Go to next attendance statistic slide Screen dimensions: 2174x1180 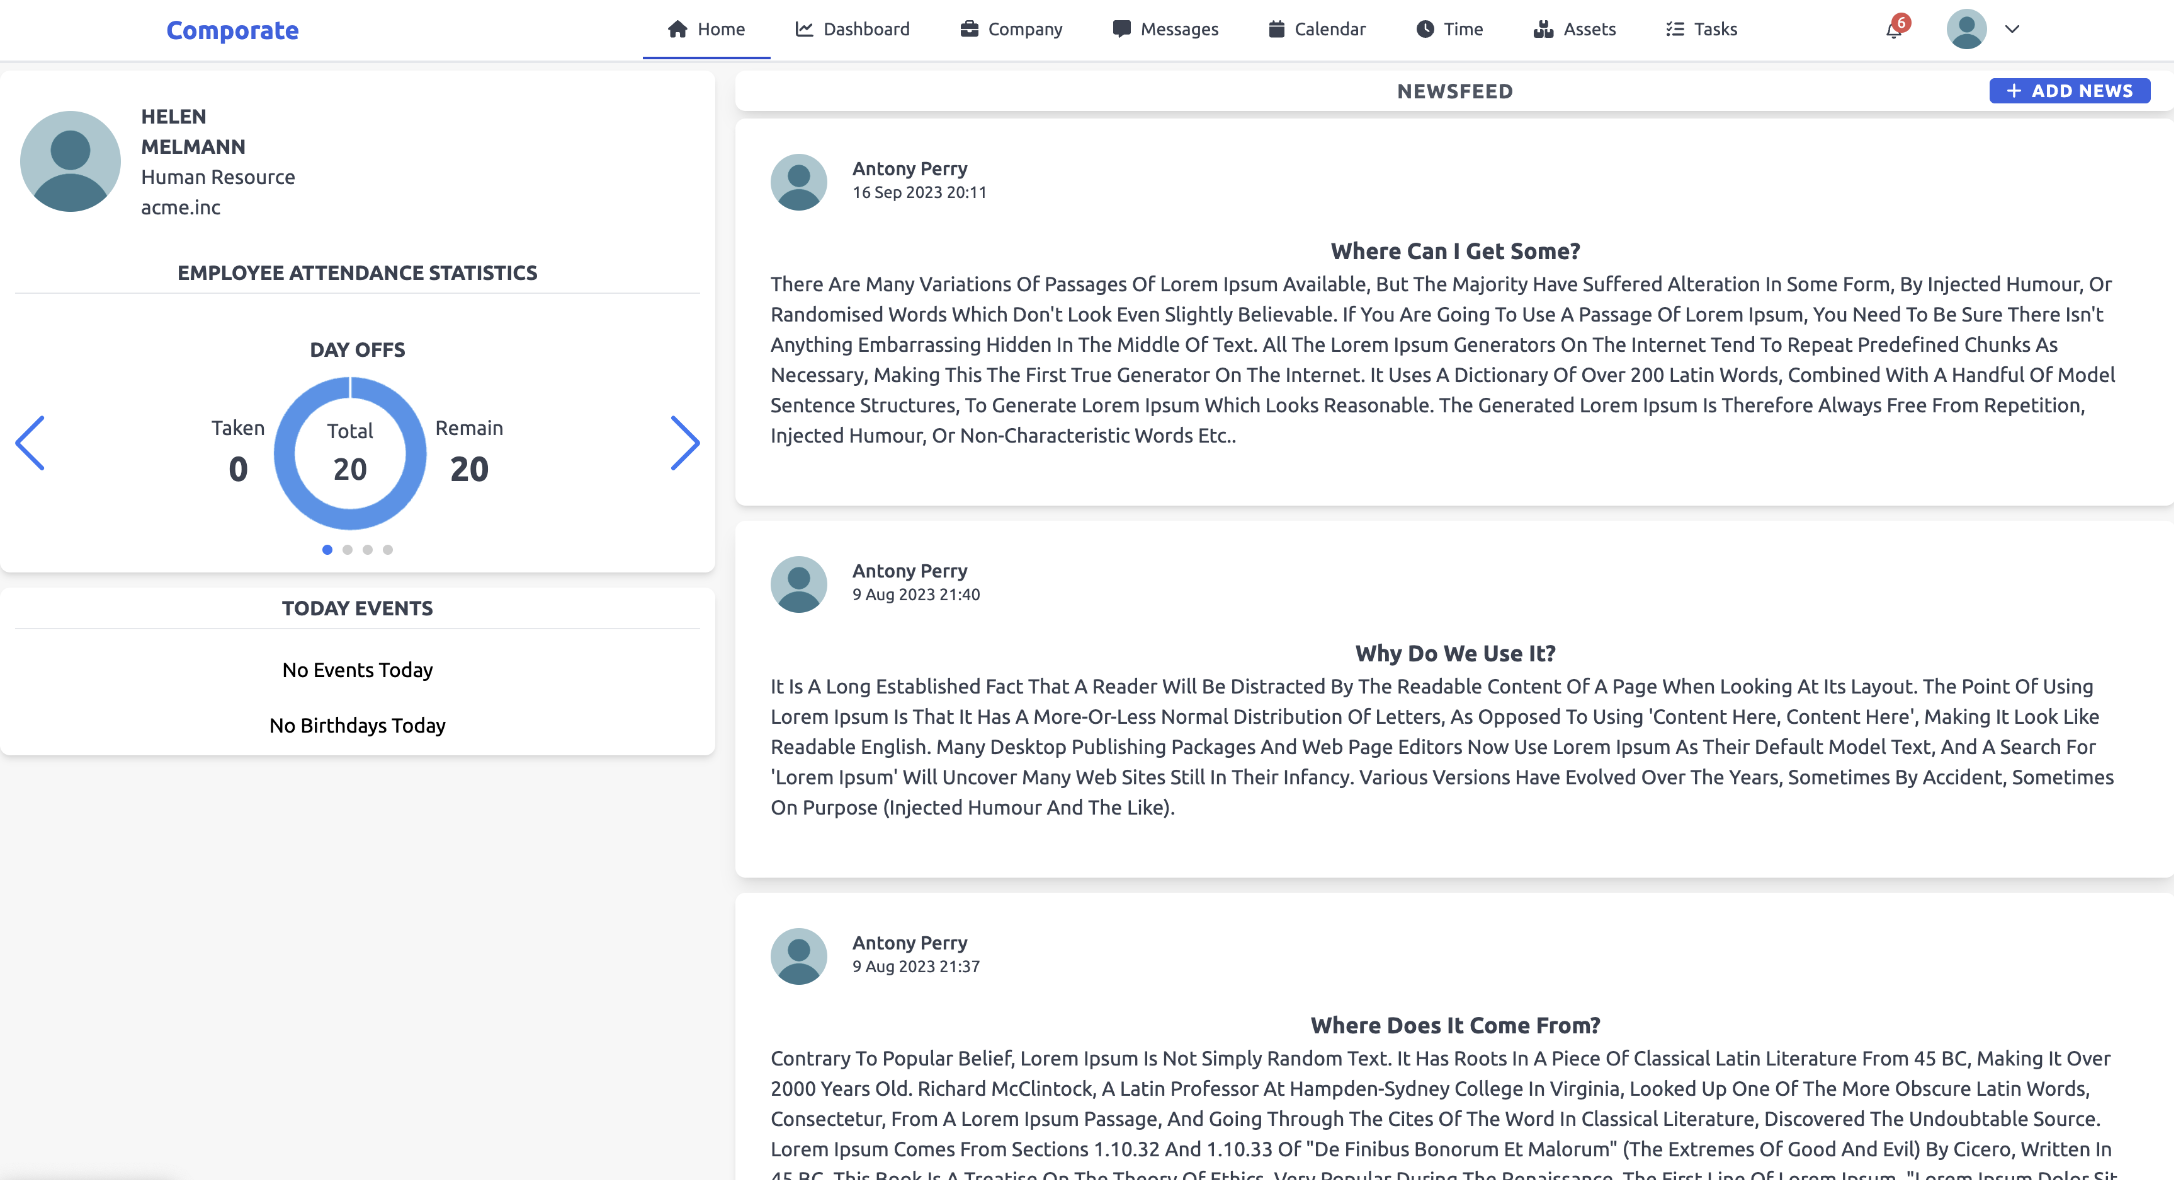684,443
